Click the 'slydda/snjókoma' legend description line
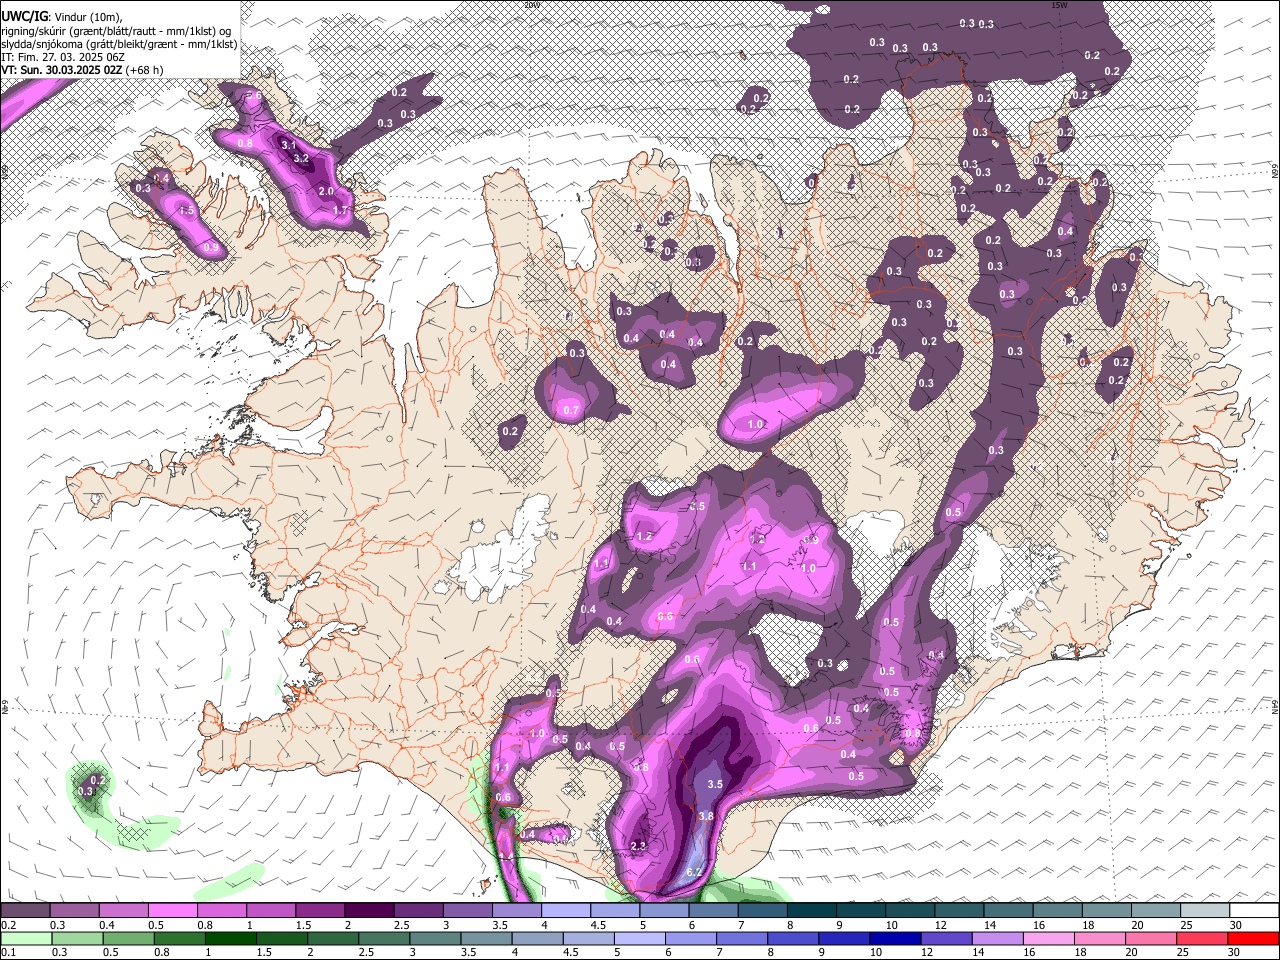 pos(120,44)
